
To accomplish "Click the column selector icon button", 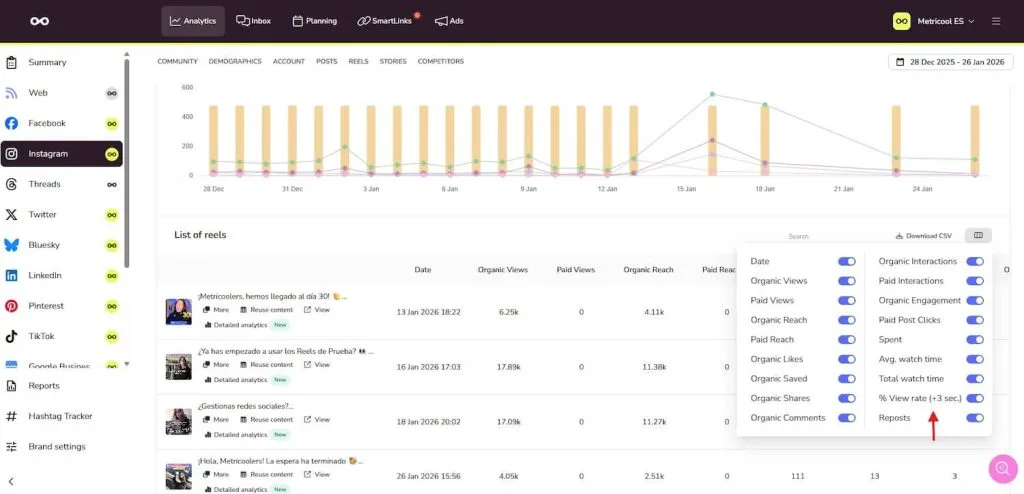I will (x=978, y=236).
